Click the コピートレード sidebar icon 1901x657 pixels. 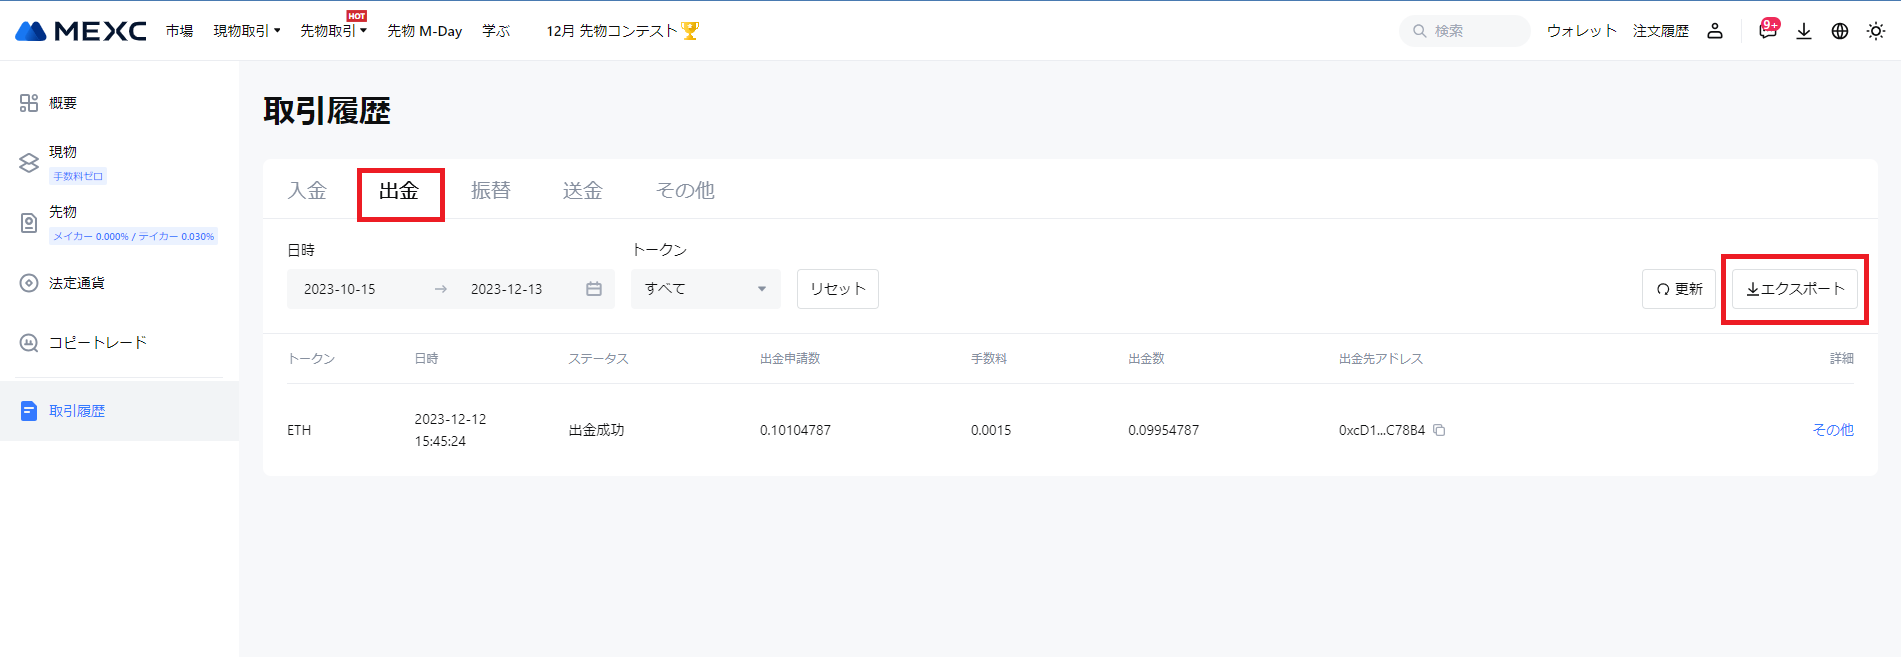tap(29, 343)
